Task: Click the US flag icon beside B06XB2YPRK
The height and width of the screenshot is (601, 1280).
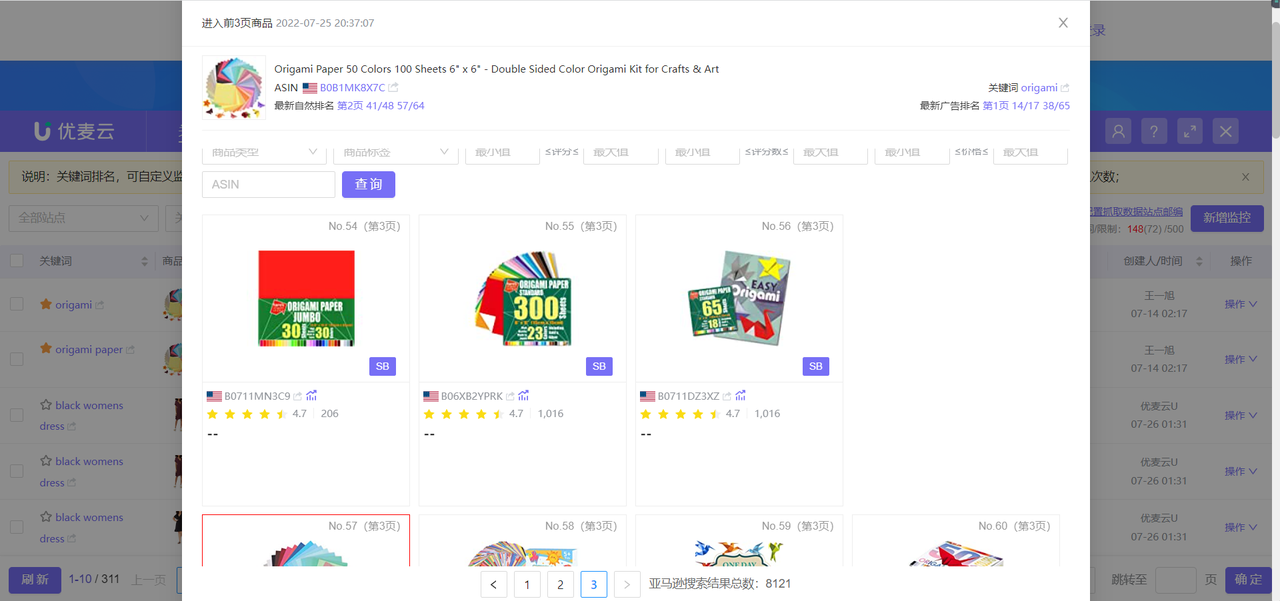Action: pyautogui.click(x=430, y=395)
